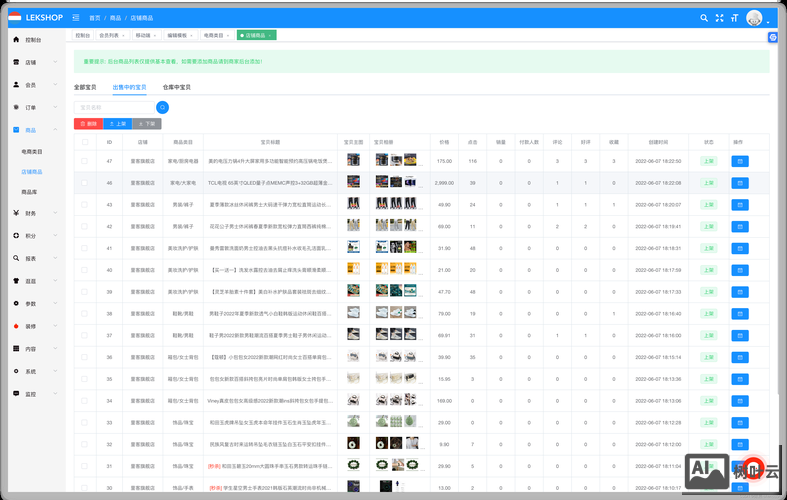This screenshot has height=500, width=787.
Task: Tick the select-all checkbox in table header
Action: [84, 142]
